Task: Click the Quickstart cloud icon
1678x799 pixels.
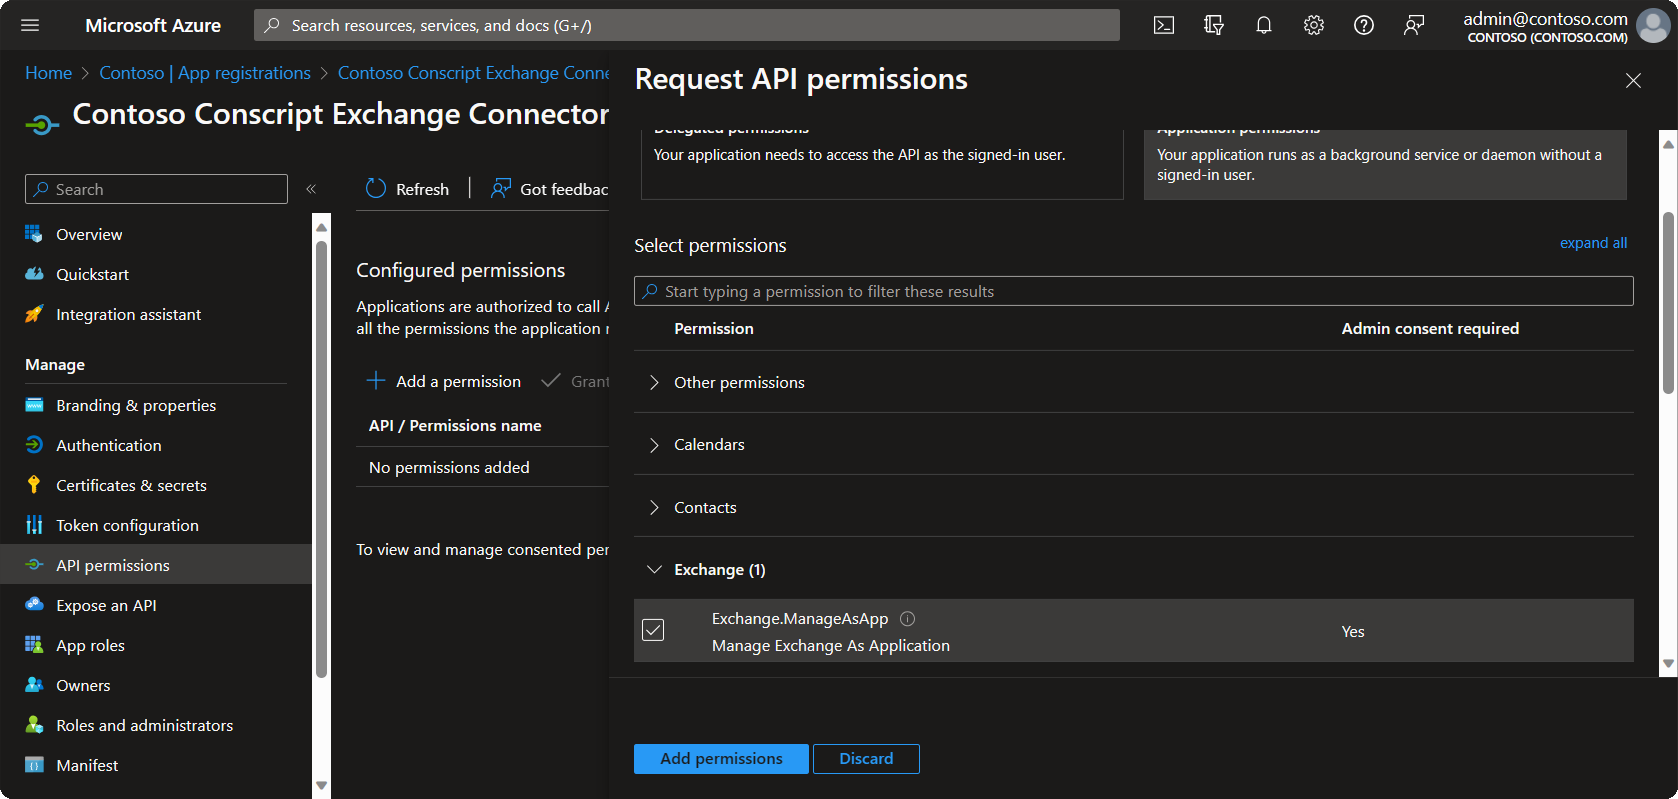Action: coord(34,274)
